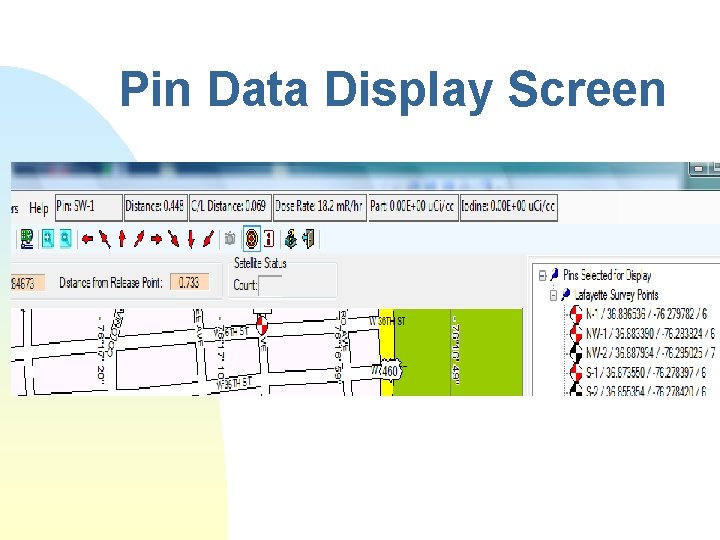Click the info 'i' toolbar icon
This screenshot has height=540, width=720.
269,239
